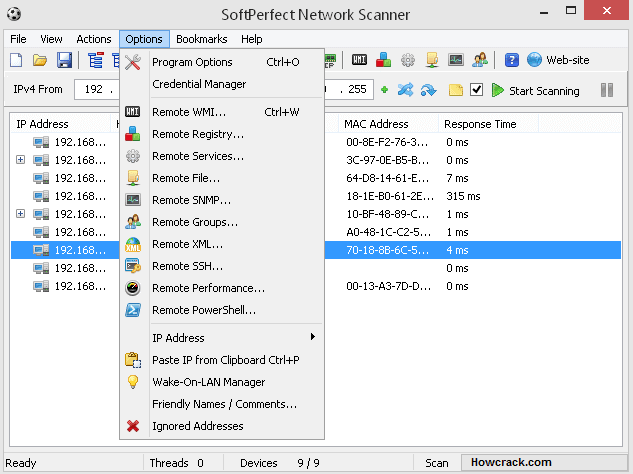
Task: Click the Remote Groups people toolbar icon
Action: tap(480, 60)
